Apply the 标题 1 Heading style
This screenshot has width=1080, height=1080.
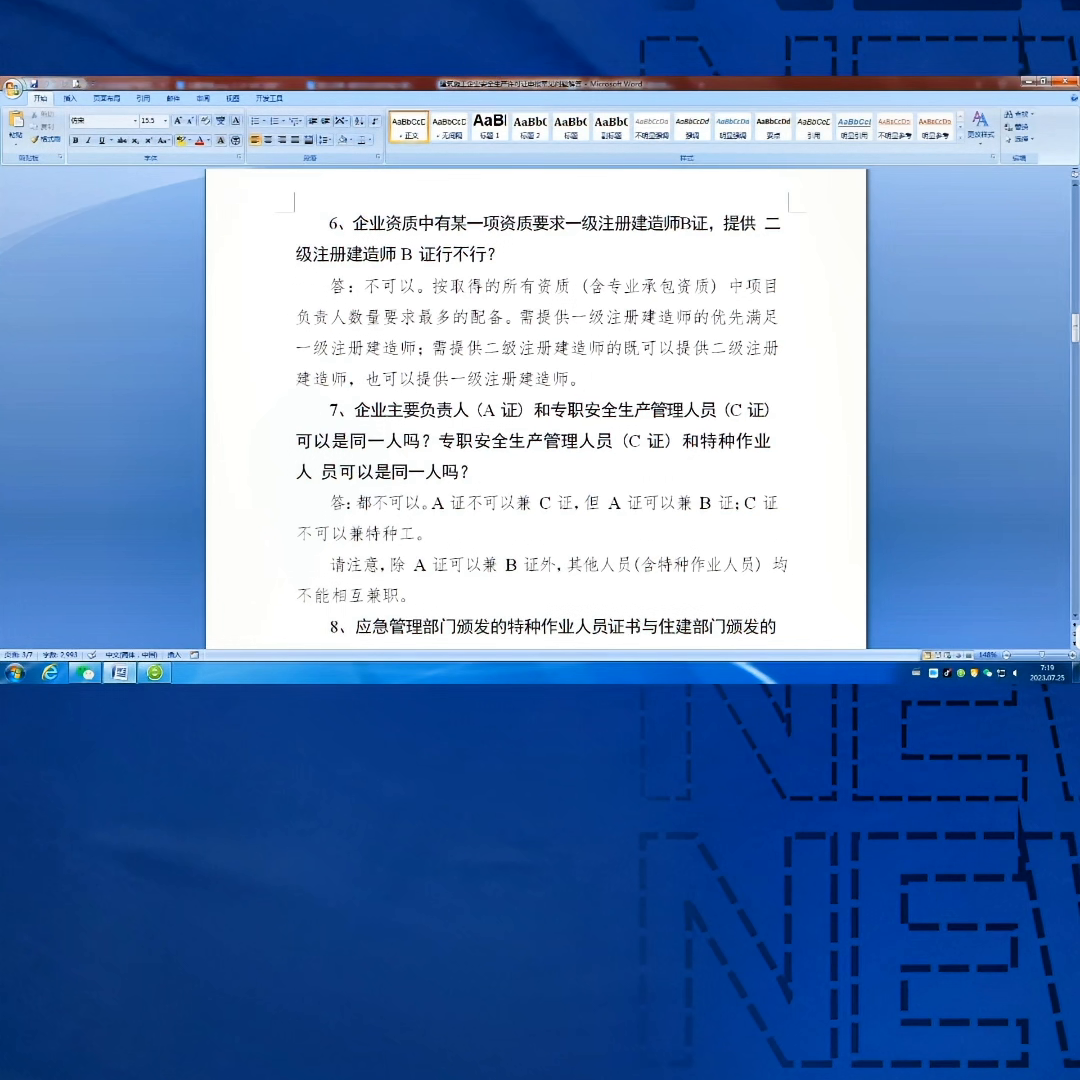click(x=490, y=127)
